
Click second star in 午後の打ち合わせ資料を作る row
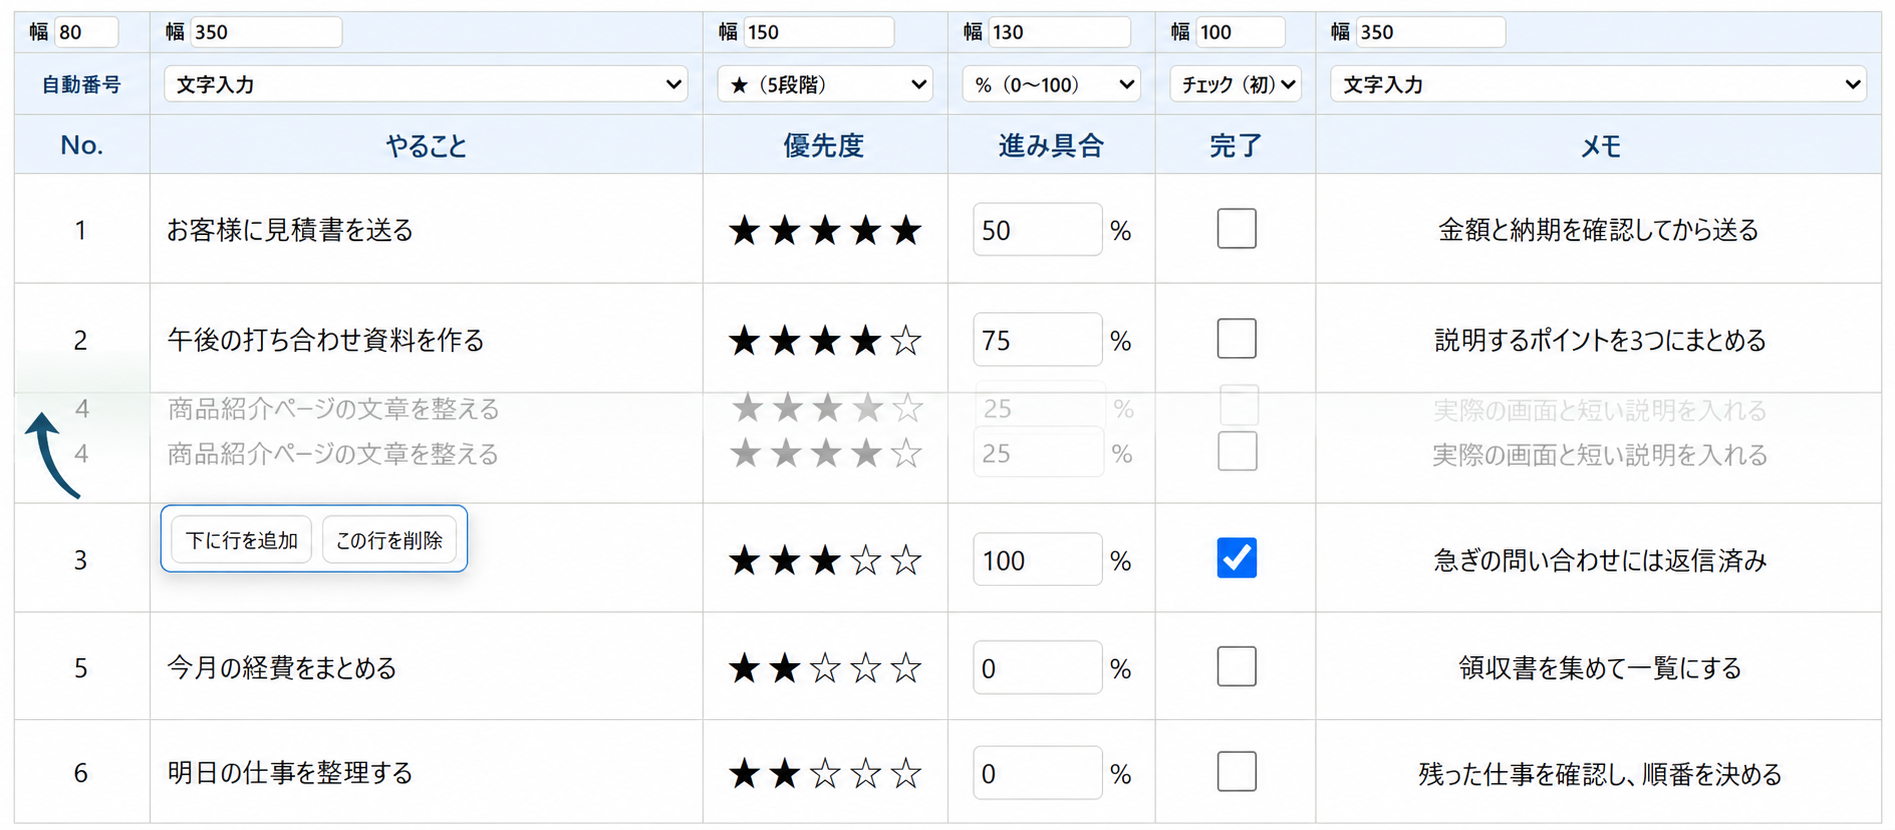785,341
